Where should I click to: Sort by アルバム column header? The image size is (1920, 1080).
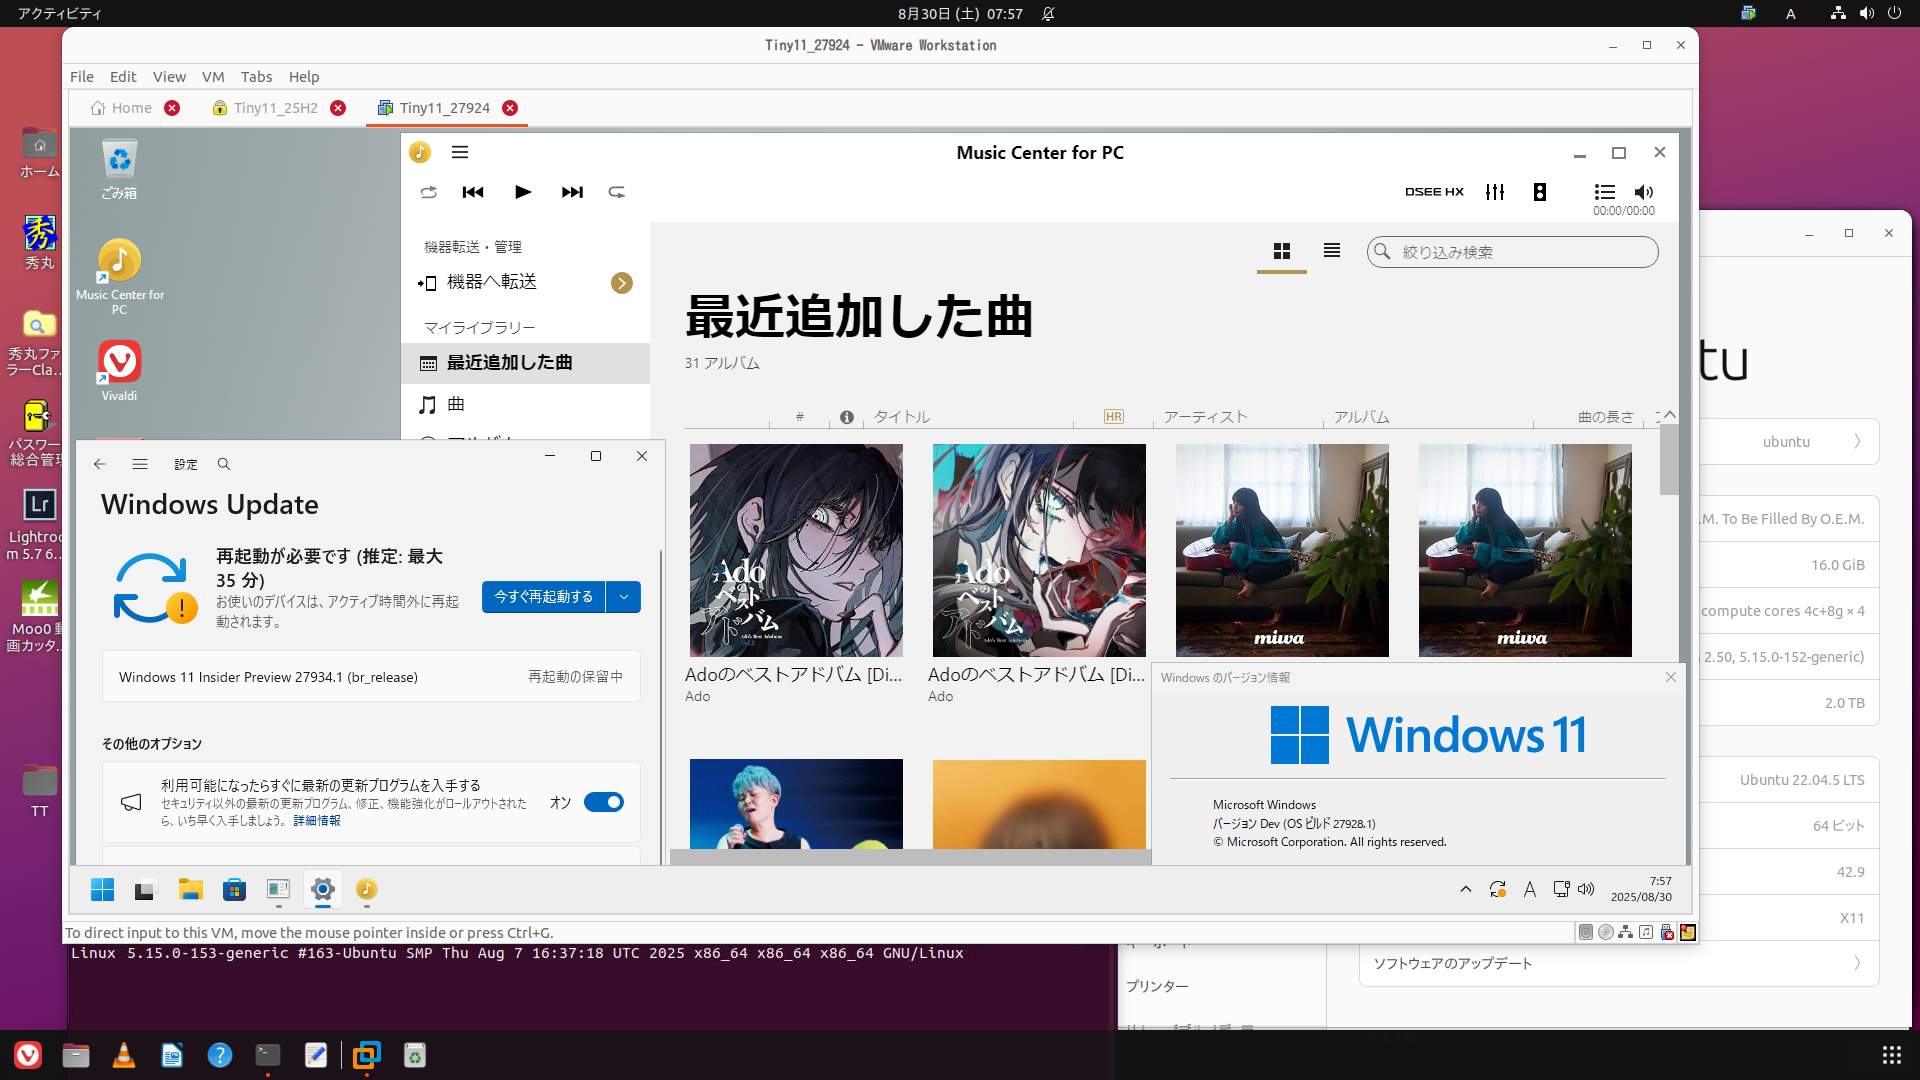1362,417
